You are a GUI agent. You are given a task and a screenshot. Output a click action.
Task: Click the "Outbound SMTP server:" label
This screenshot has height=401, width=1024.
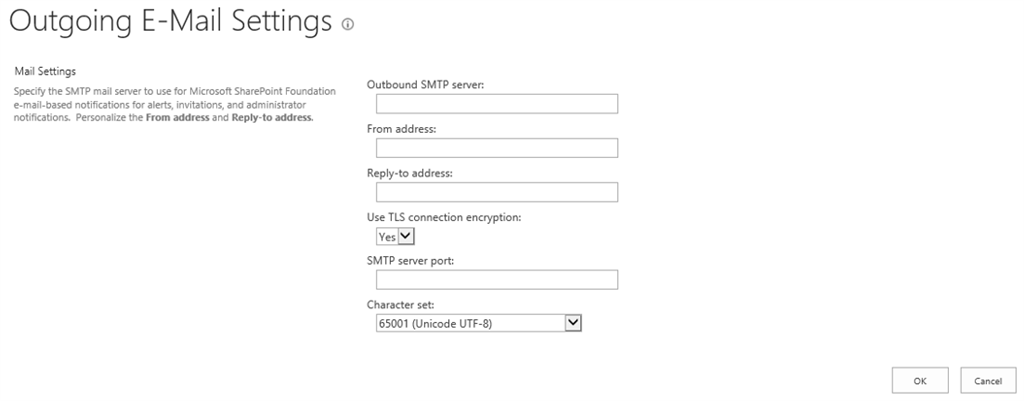pyautogui.click(x=426, y=85)
